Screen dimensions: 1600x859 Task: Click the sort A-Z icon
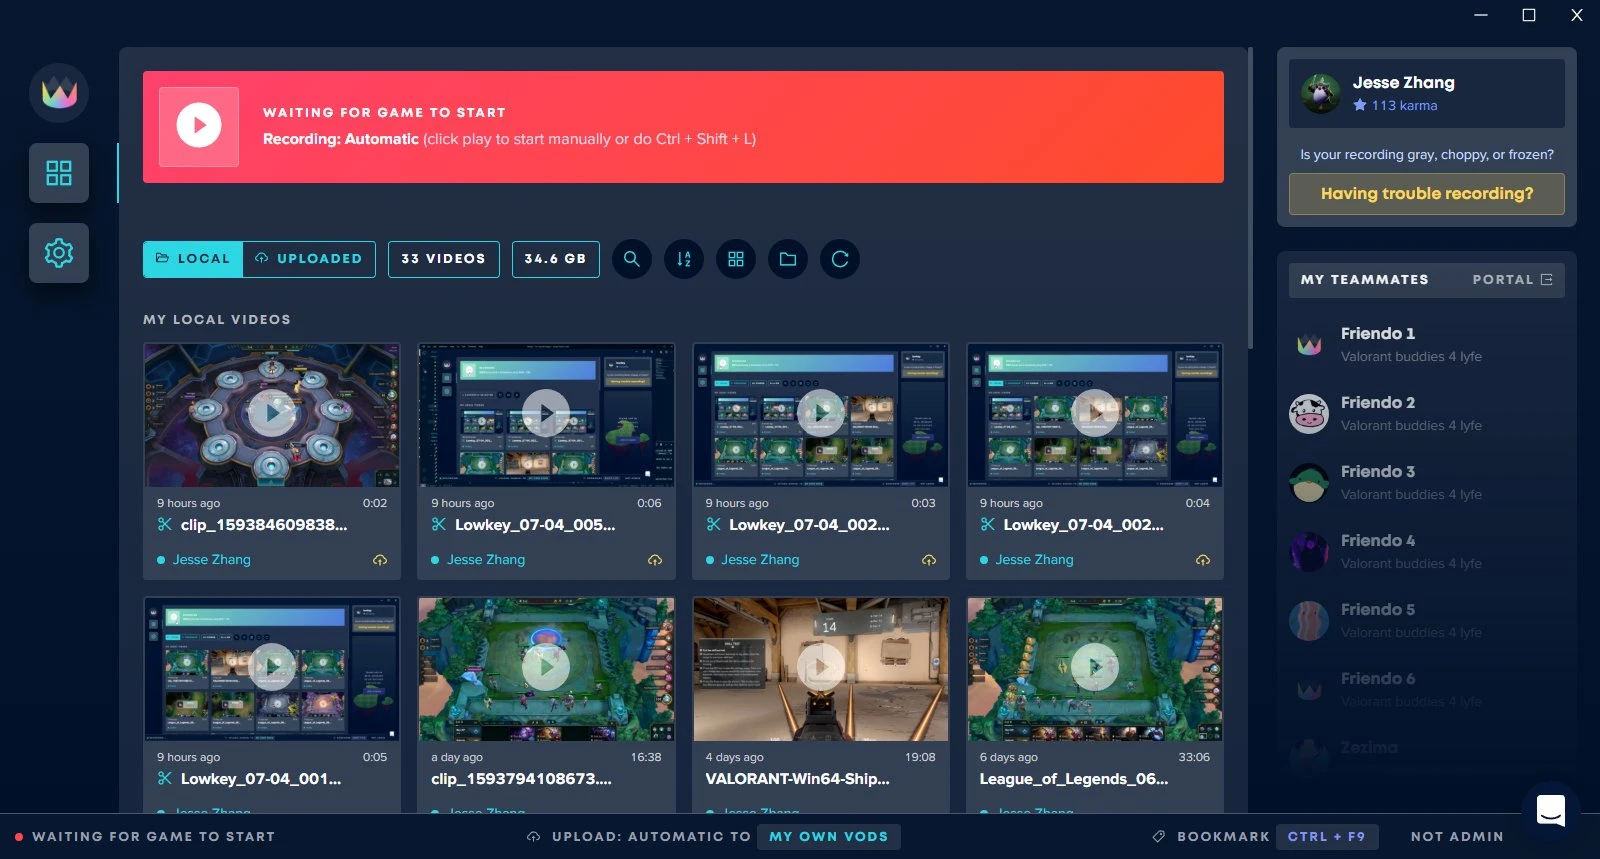pyautogui.click(x=684, y=259)
